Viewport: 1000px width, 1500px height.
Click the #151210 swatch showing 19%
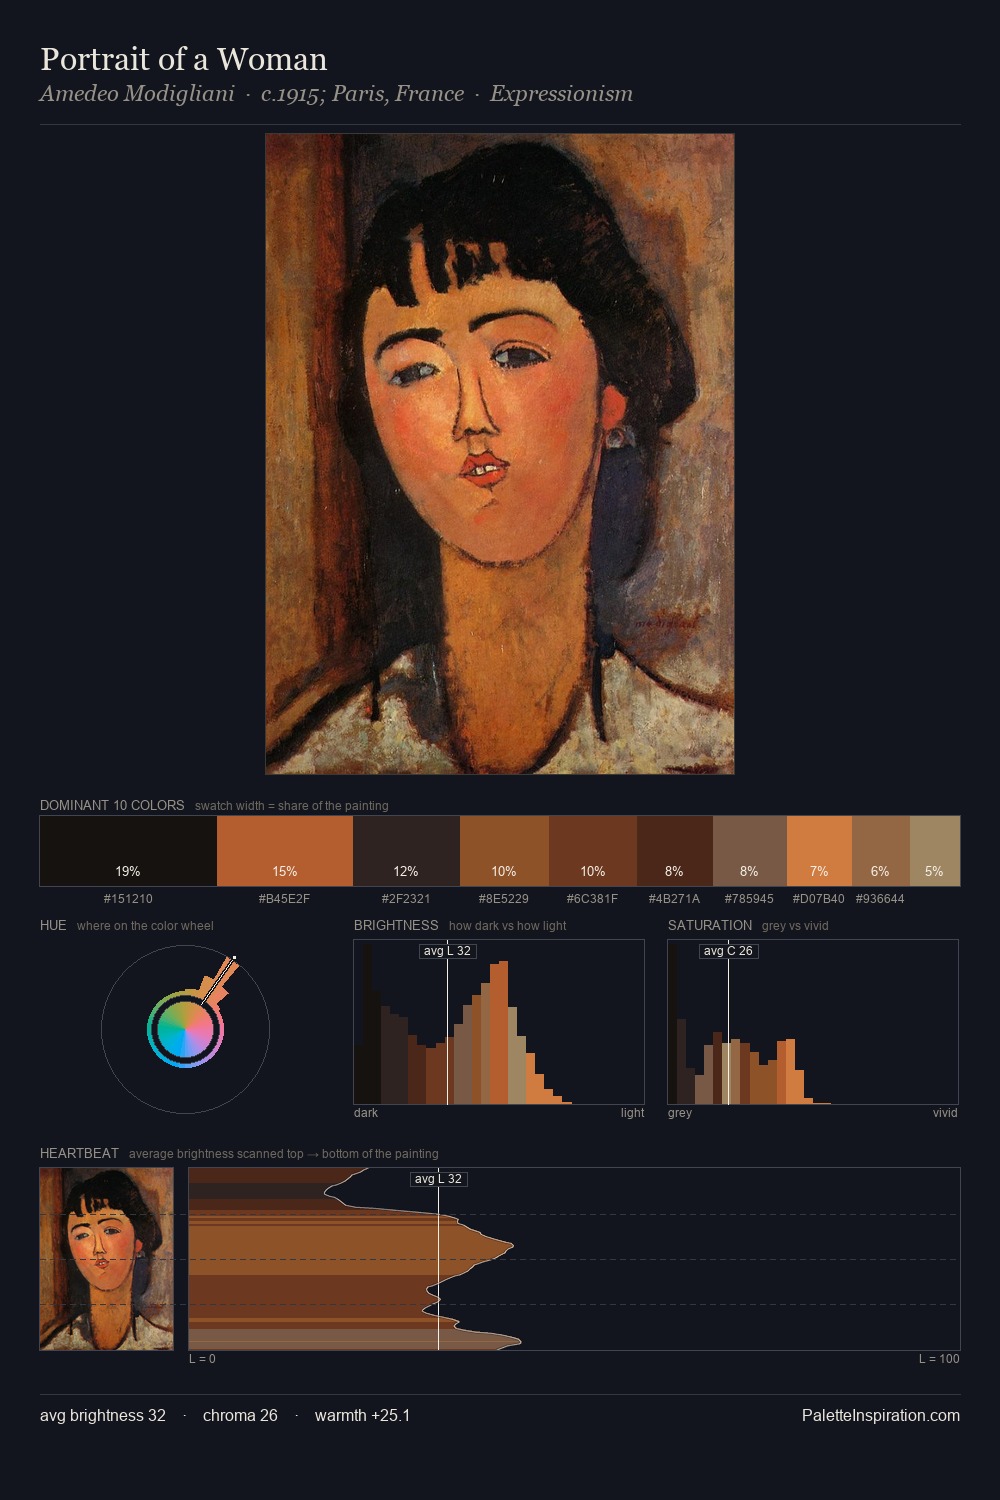pos(128,851)
